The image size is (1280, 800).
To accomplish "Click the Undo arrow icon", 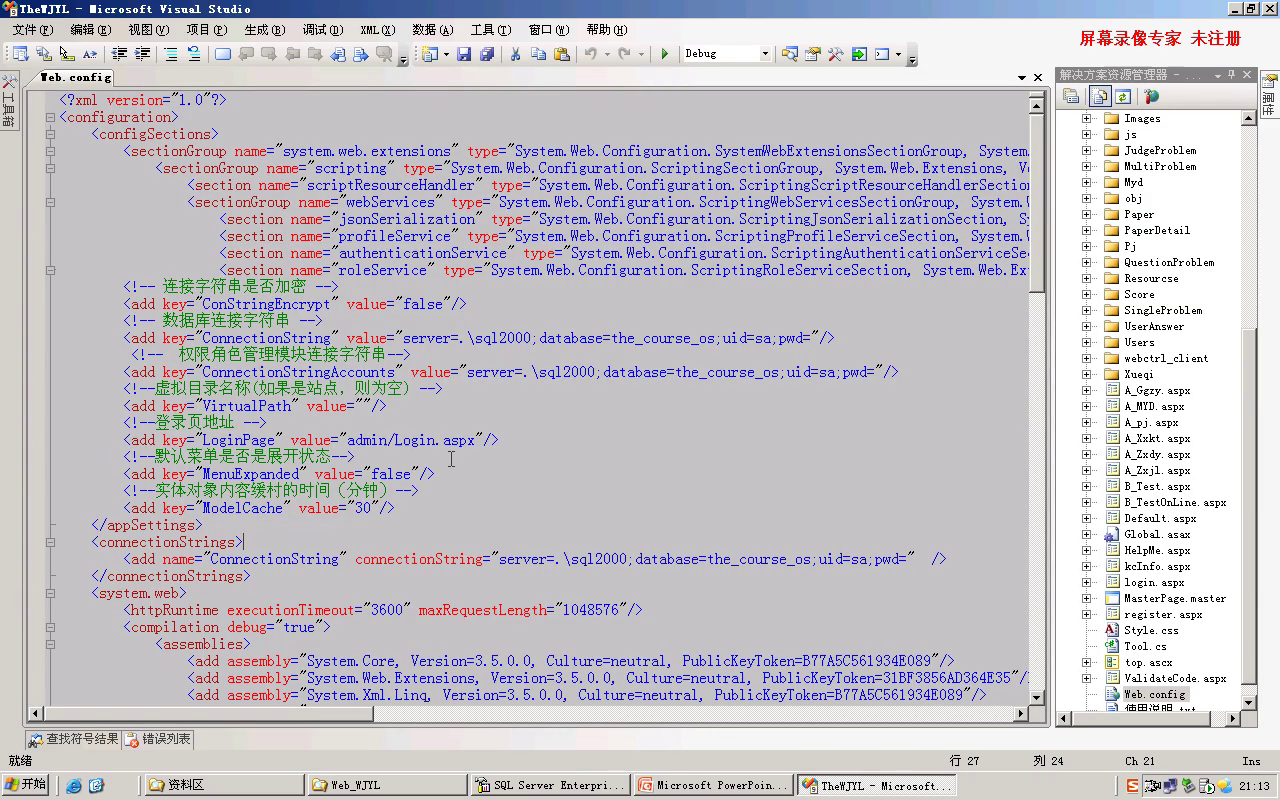I will point(591,54).
